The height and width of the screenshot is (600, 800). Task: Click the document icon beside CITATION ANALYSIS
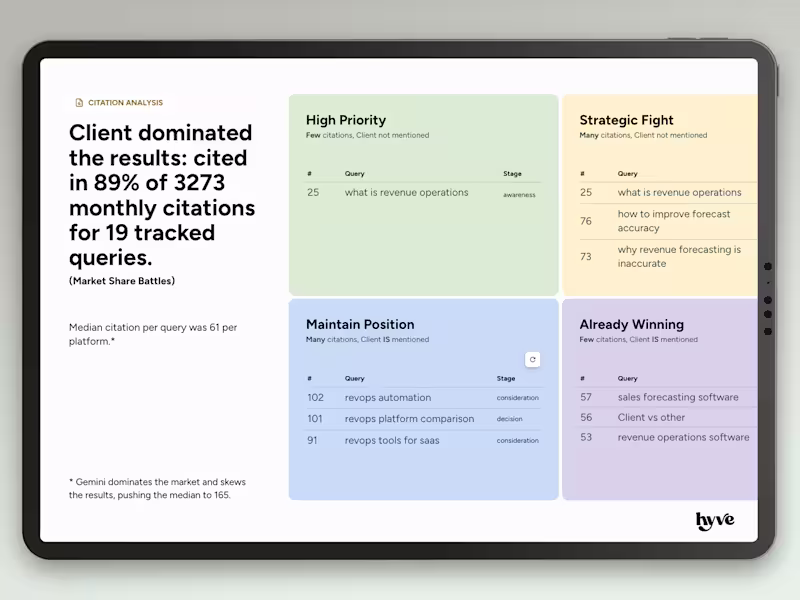coord(78,102)
